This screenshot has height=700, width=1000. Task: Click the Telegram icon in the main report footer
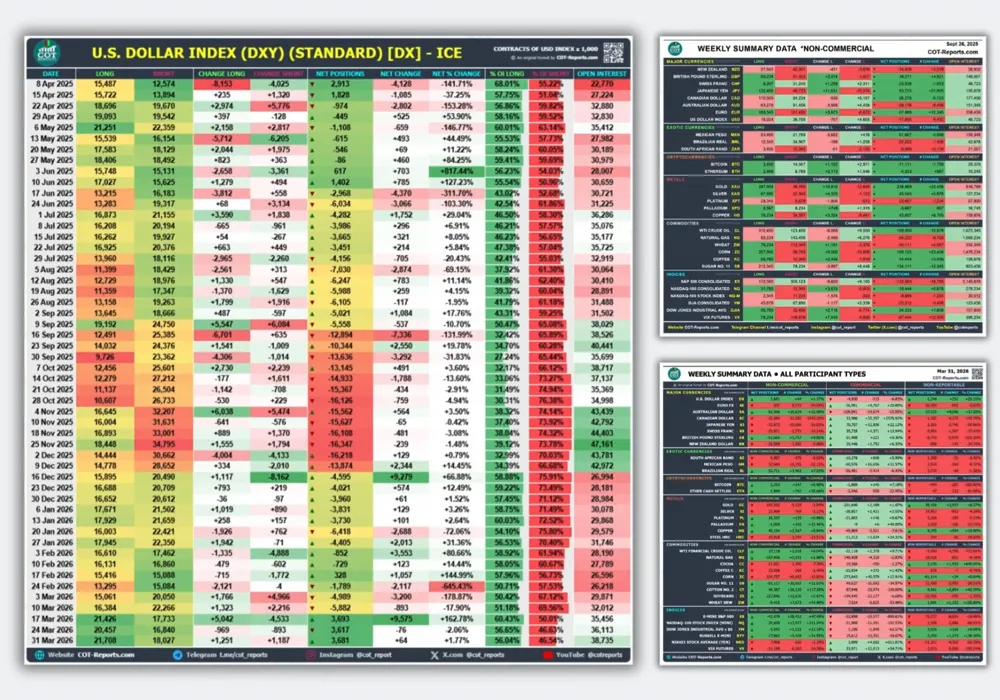click(177, 655)
